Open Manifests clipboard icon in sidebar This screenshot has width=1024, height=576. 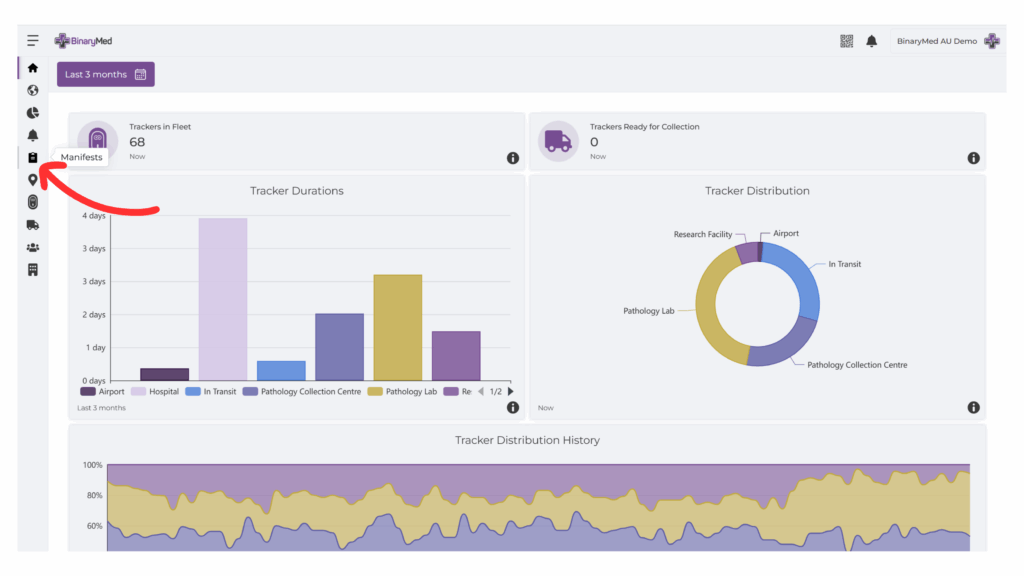click(33, 158)
